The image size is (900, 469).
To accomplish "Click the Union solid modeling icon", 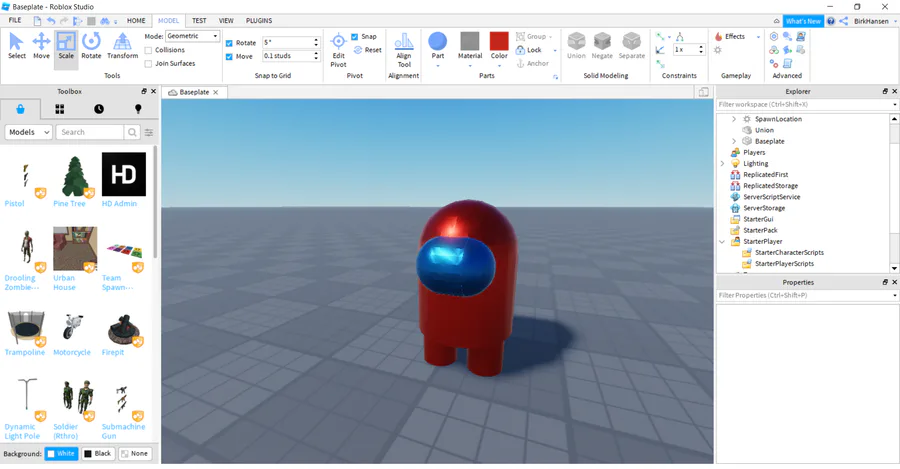I will (x=576, y=41).
